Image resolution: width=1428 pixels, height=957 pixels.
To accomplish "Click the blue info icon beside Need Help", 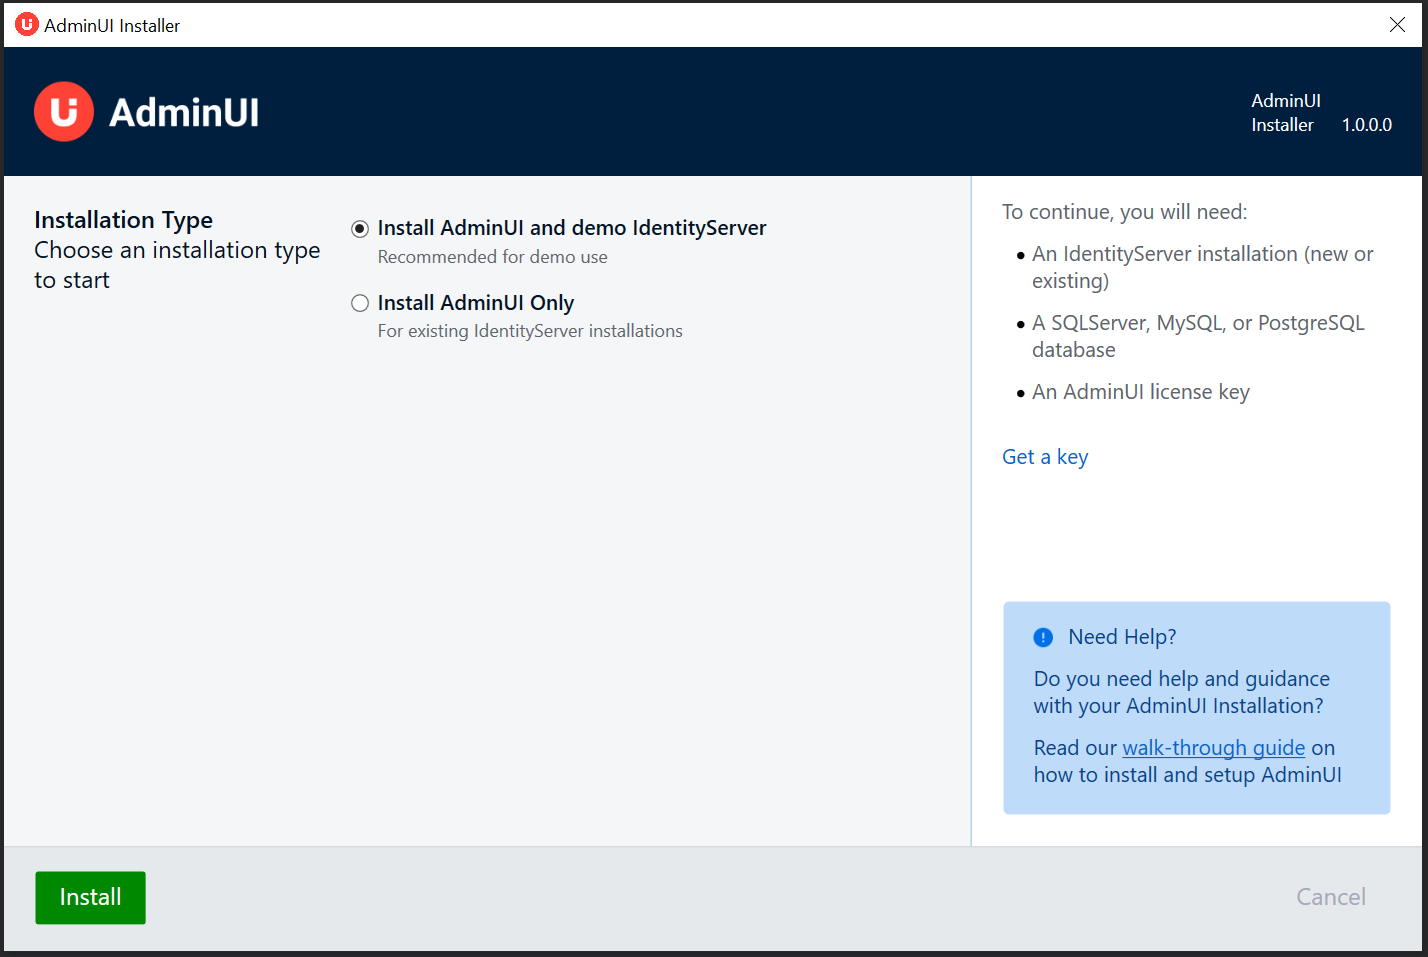I will [x=1043, y=637].
